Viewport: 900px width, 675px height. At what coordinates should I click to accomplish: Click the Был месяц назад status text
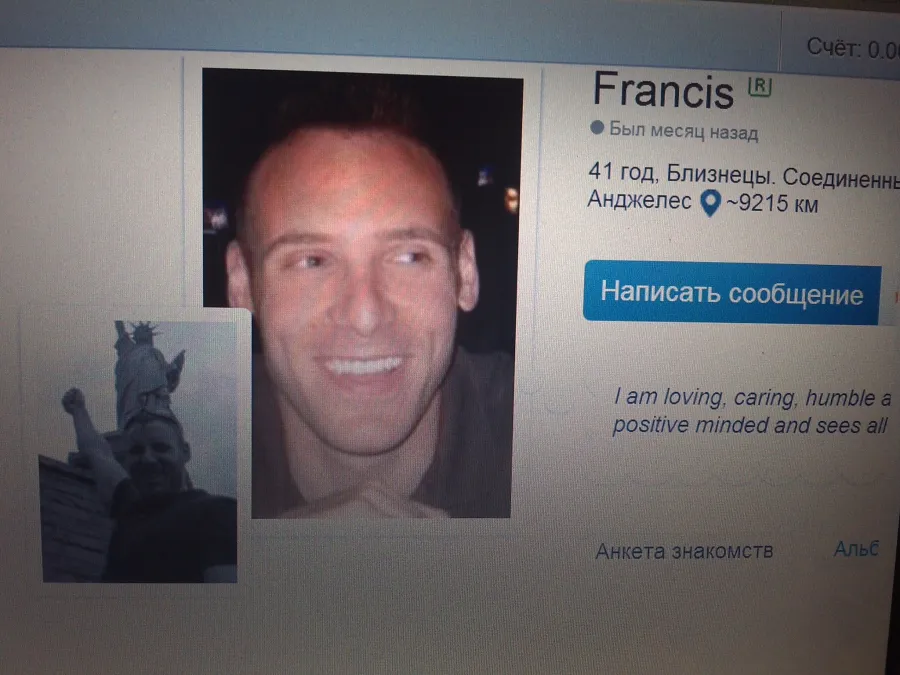tap(683, 131)
